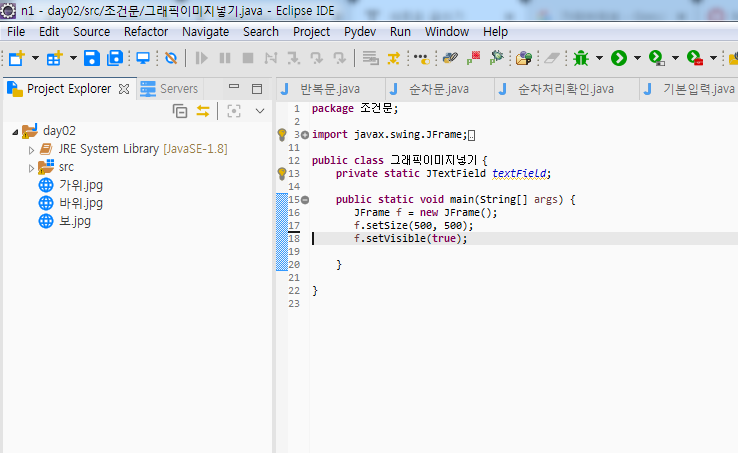Screen dimensions: 738x453
Task: Click the Step Return icon
Action: pyautogui.click(x=339, y=58)
